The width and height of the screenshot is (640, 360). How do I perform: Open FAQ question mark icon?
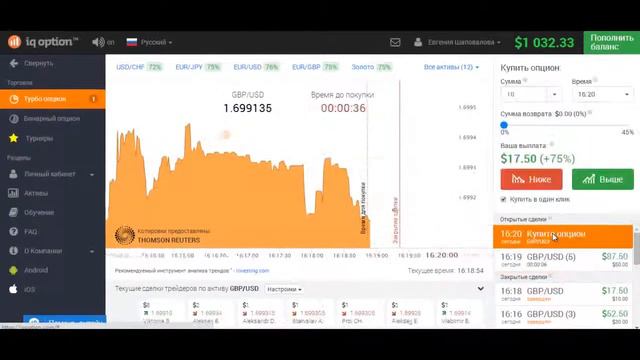[x=13, y=231]
